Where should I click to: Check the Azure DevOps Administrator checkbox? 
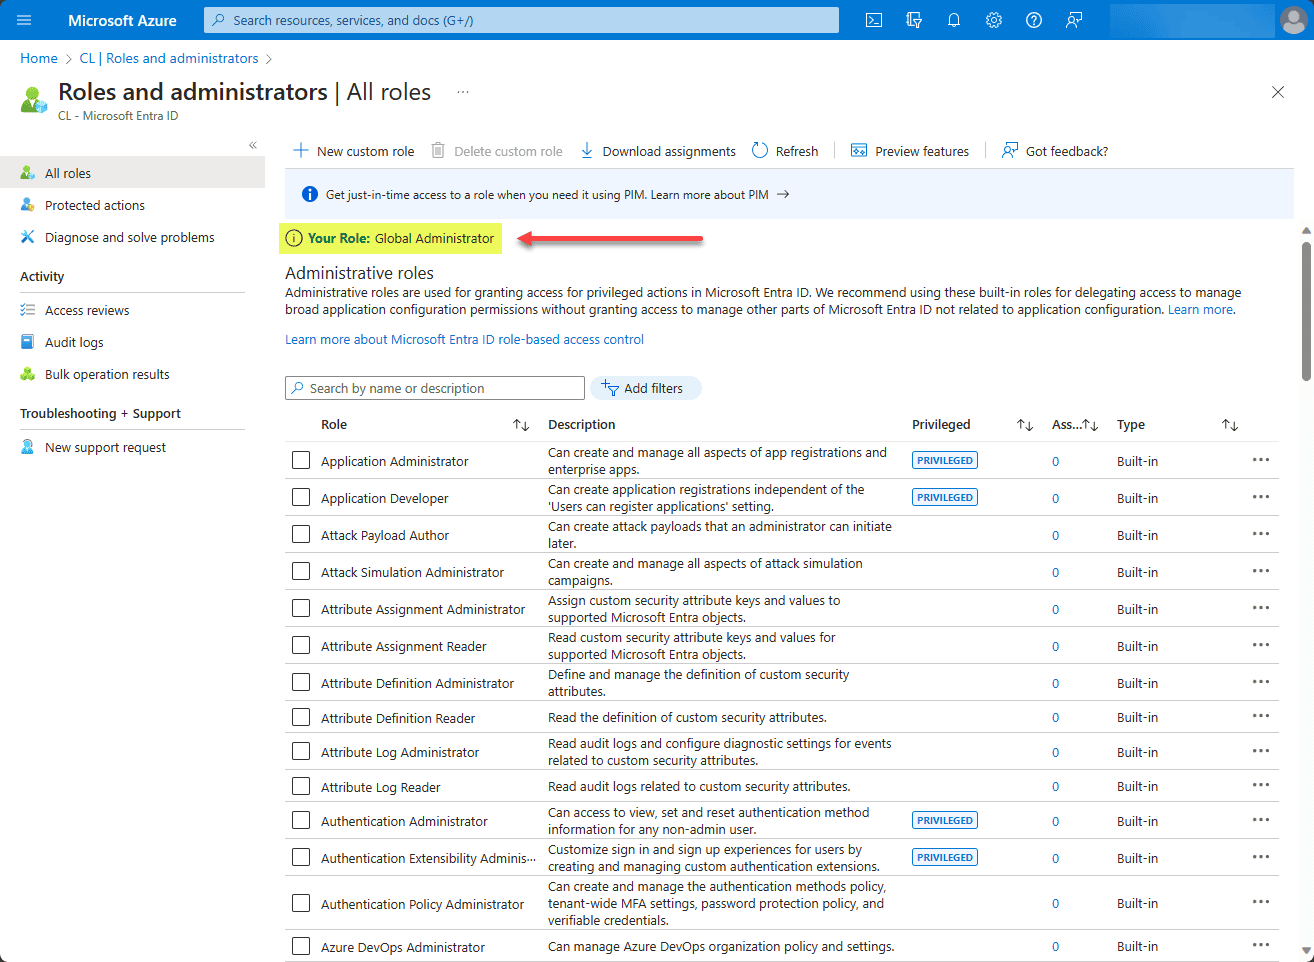pyautogui.click(x=301, y=946)
